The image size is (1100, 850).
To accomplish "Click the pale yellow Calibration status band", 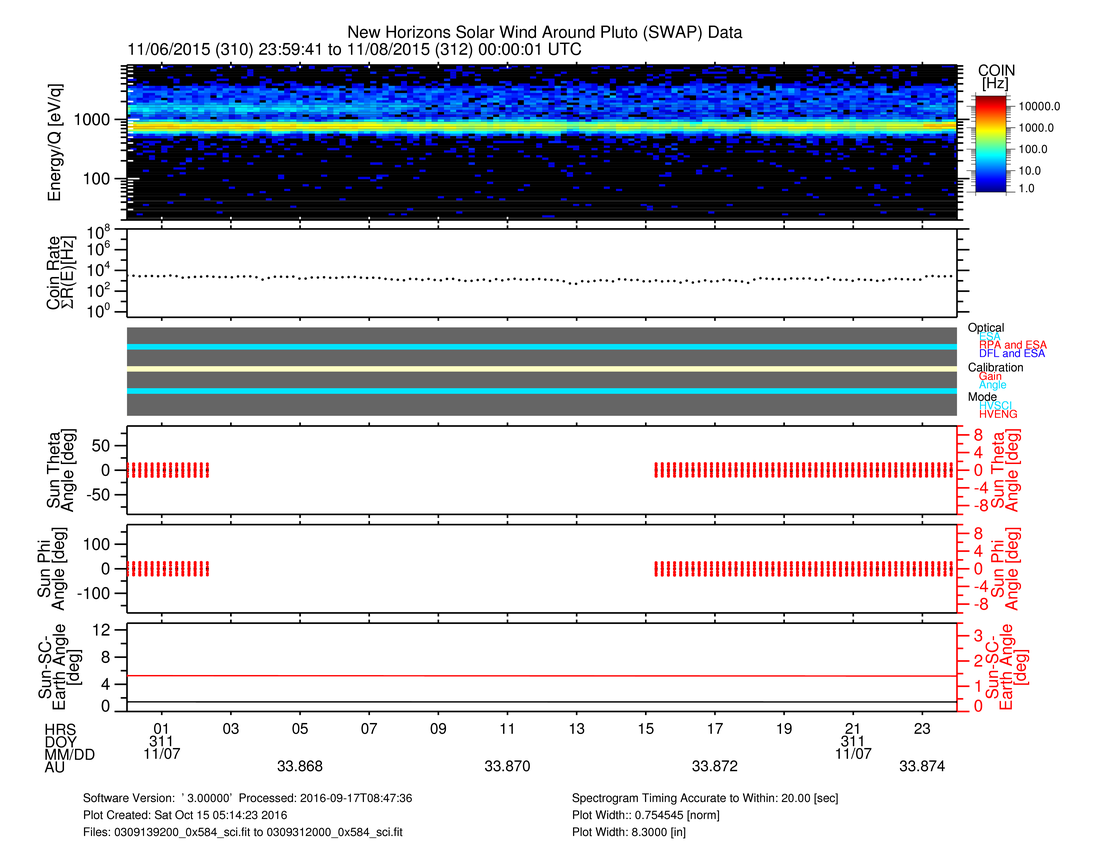I will [x=541, y=369].
